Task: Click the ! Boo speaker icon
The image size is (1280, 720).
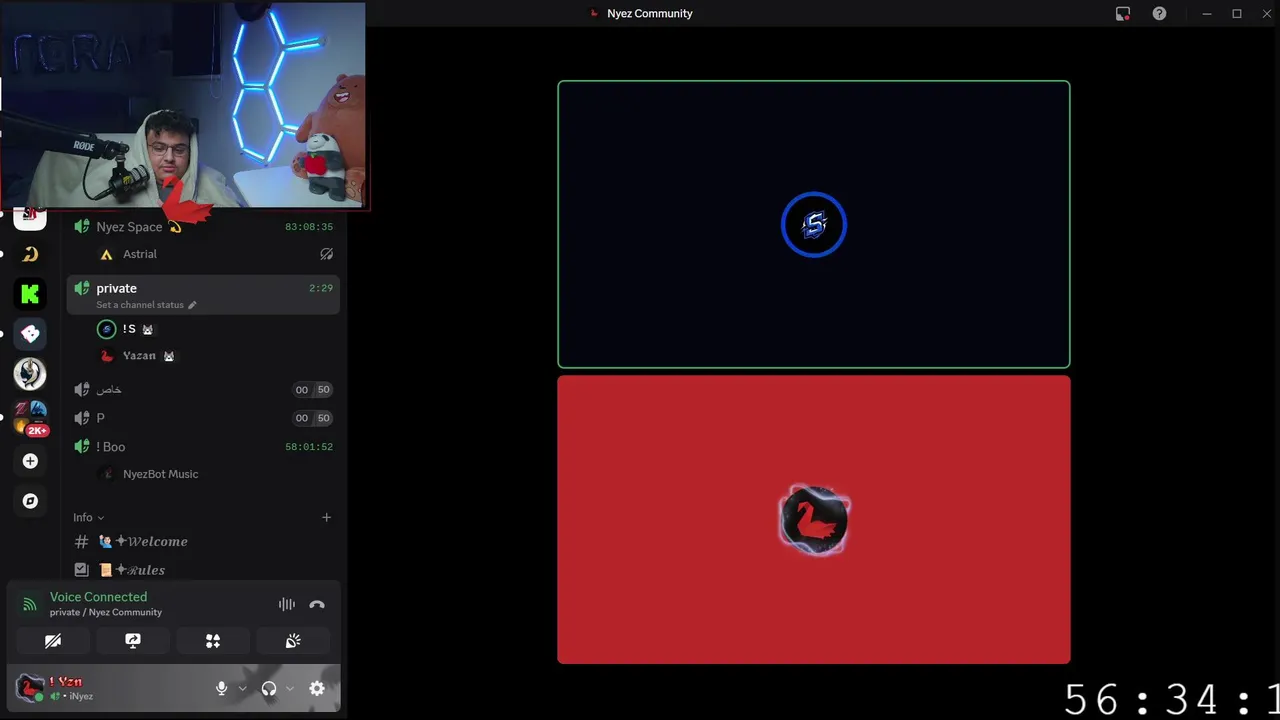Action: 82,447
